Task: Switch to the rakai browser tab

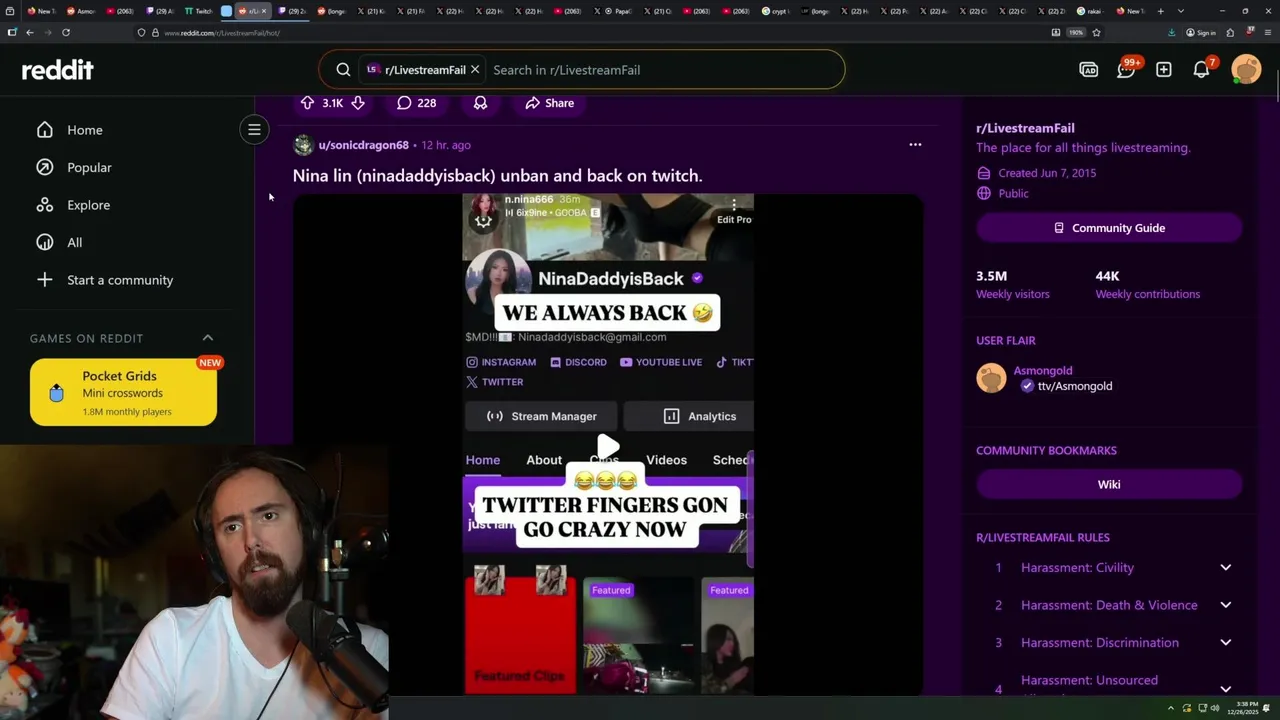Action: [x=1089, y=11]
